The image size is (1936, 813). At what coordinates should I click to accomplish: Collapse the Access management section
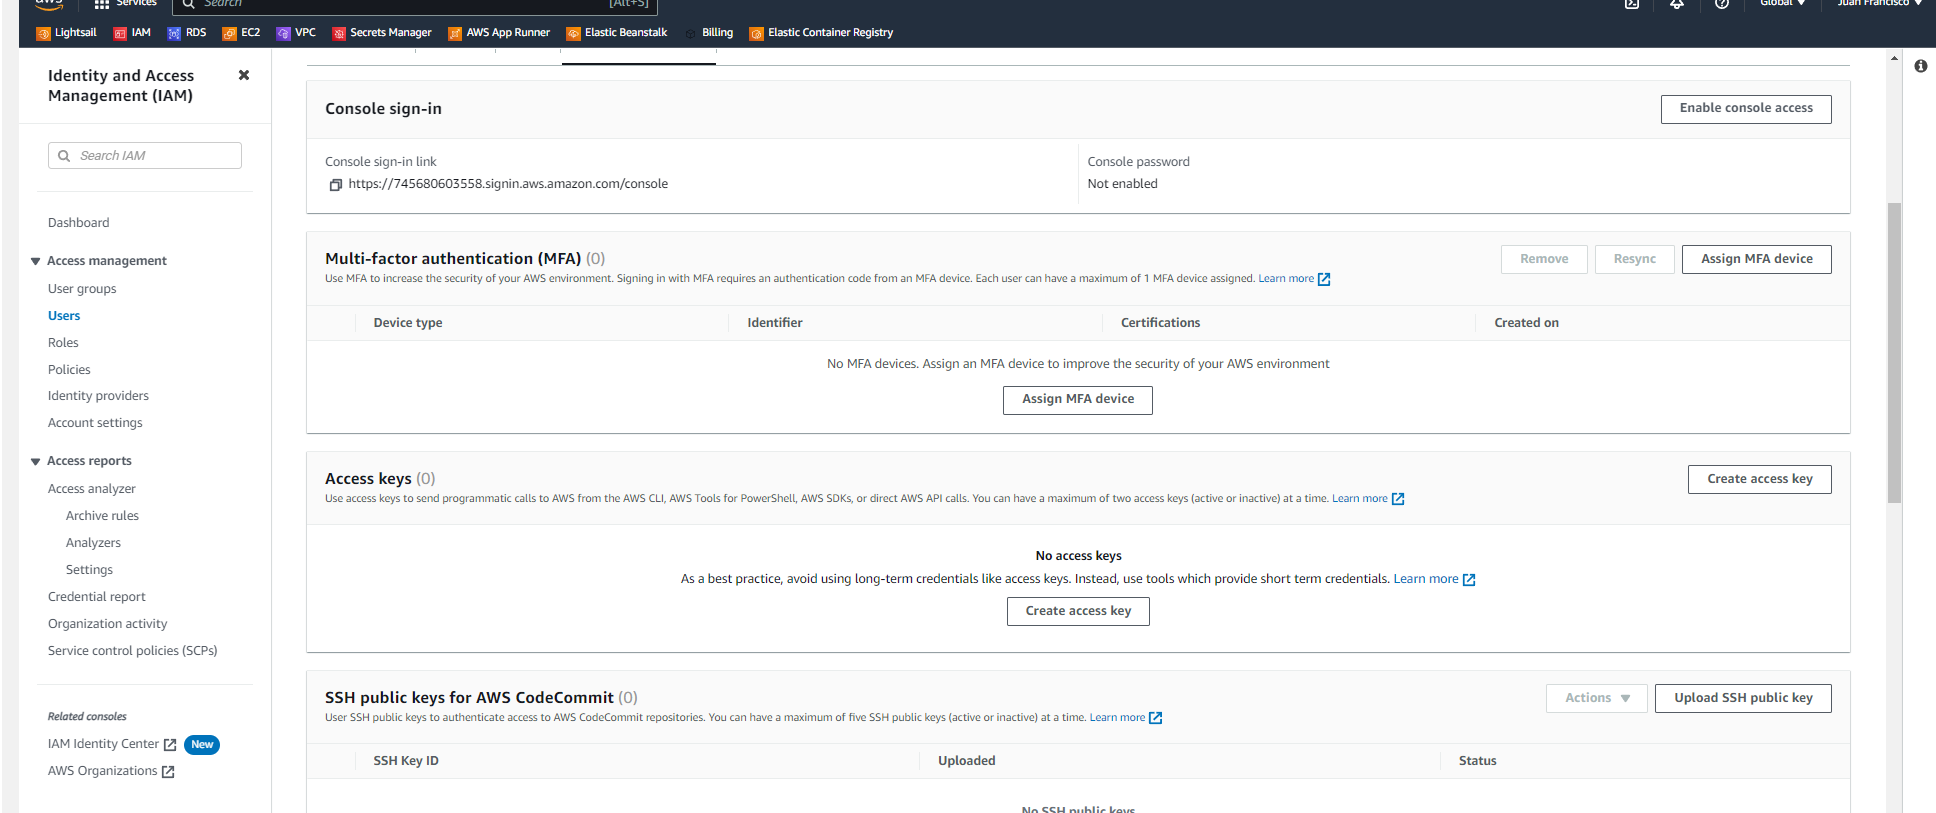(x=36, y=261)
